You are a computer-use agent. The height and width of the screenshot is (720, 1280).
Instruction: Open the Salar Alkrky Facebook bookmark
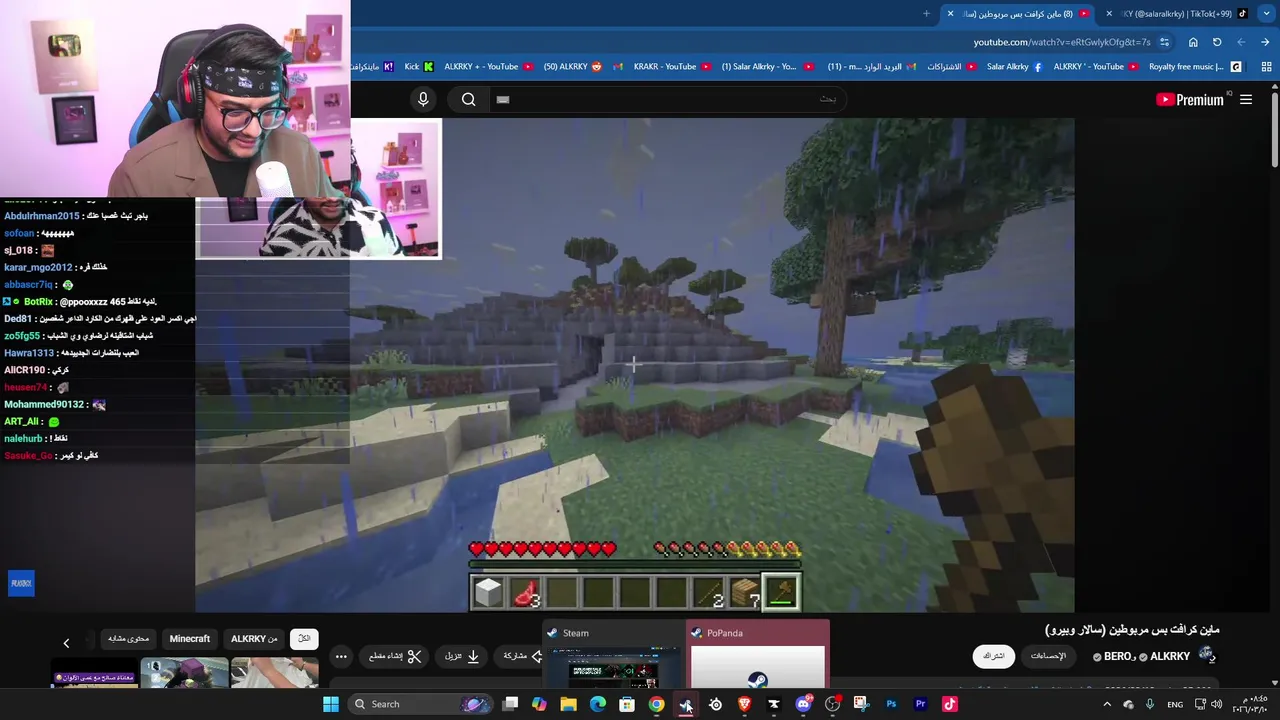[x=1014, y=67]
